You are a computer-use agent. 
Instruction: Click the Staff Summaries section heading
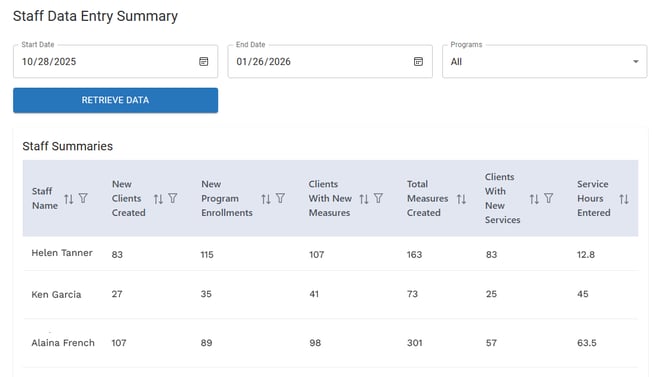click(x=68, y=146)
